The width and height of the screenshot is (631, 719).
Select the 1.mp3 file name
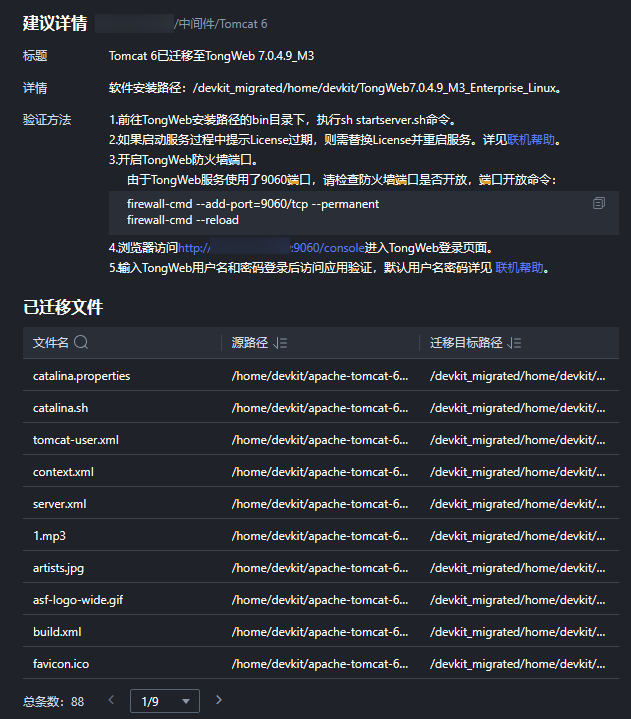(50, 536)
